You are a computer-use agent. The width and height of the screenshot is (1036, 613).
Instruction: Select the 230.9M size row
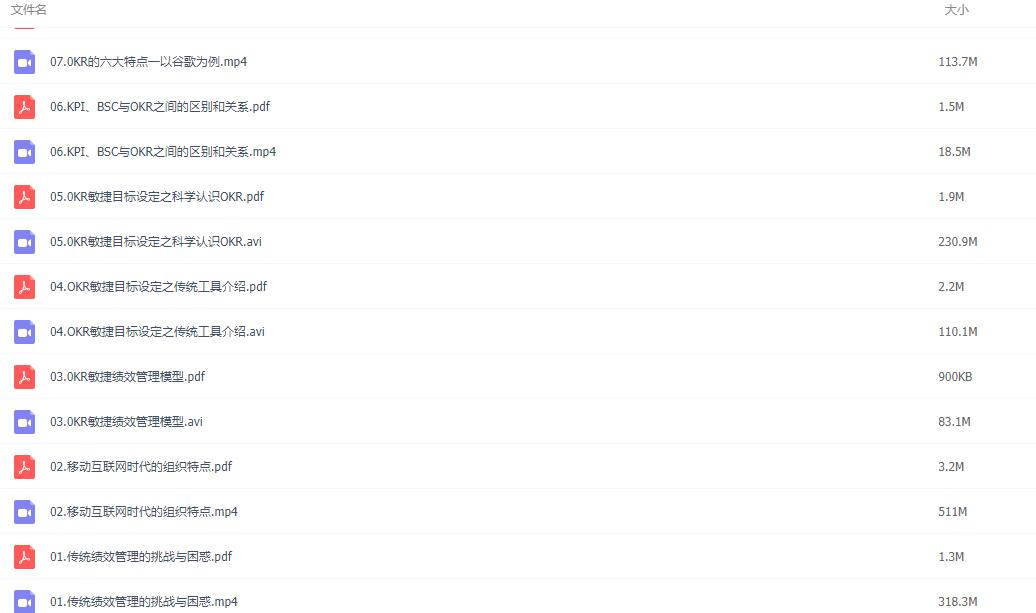(x=518, y=242)
